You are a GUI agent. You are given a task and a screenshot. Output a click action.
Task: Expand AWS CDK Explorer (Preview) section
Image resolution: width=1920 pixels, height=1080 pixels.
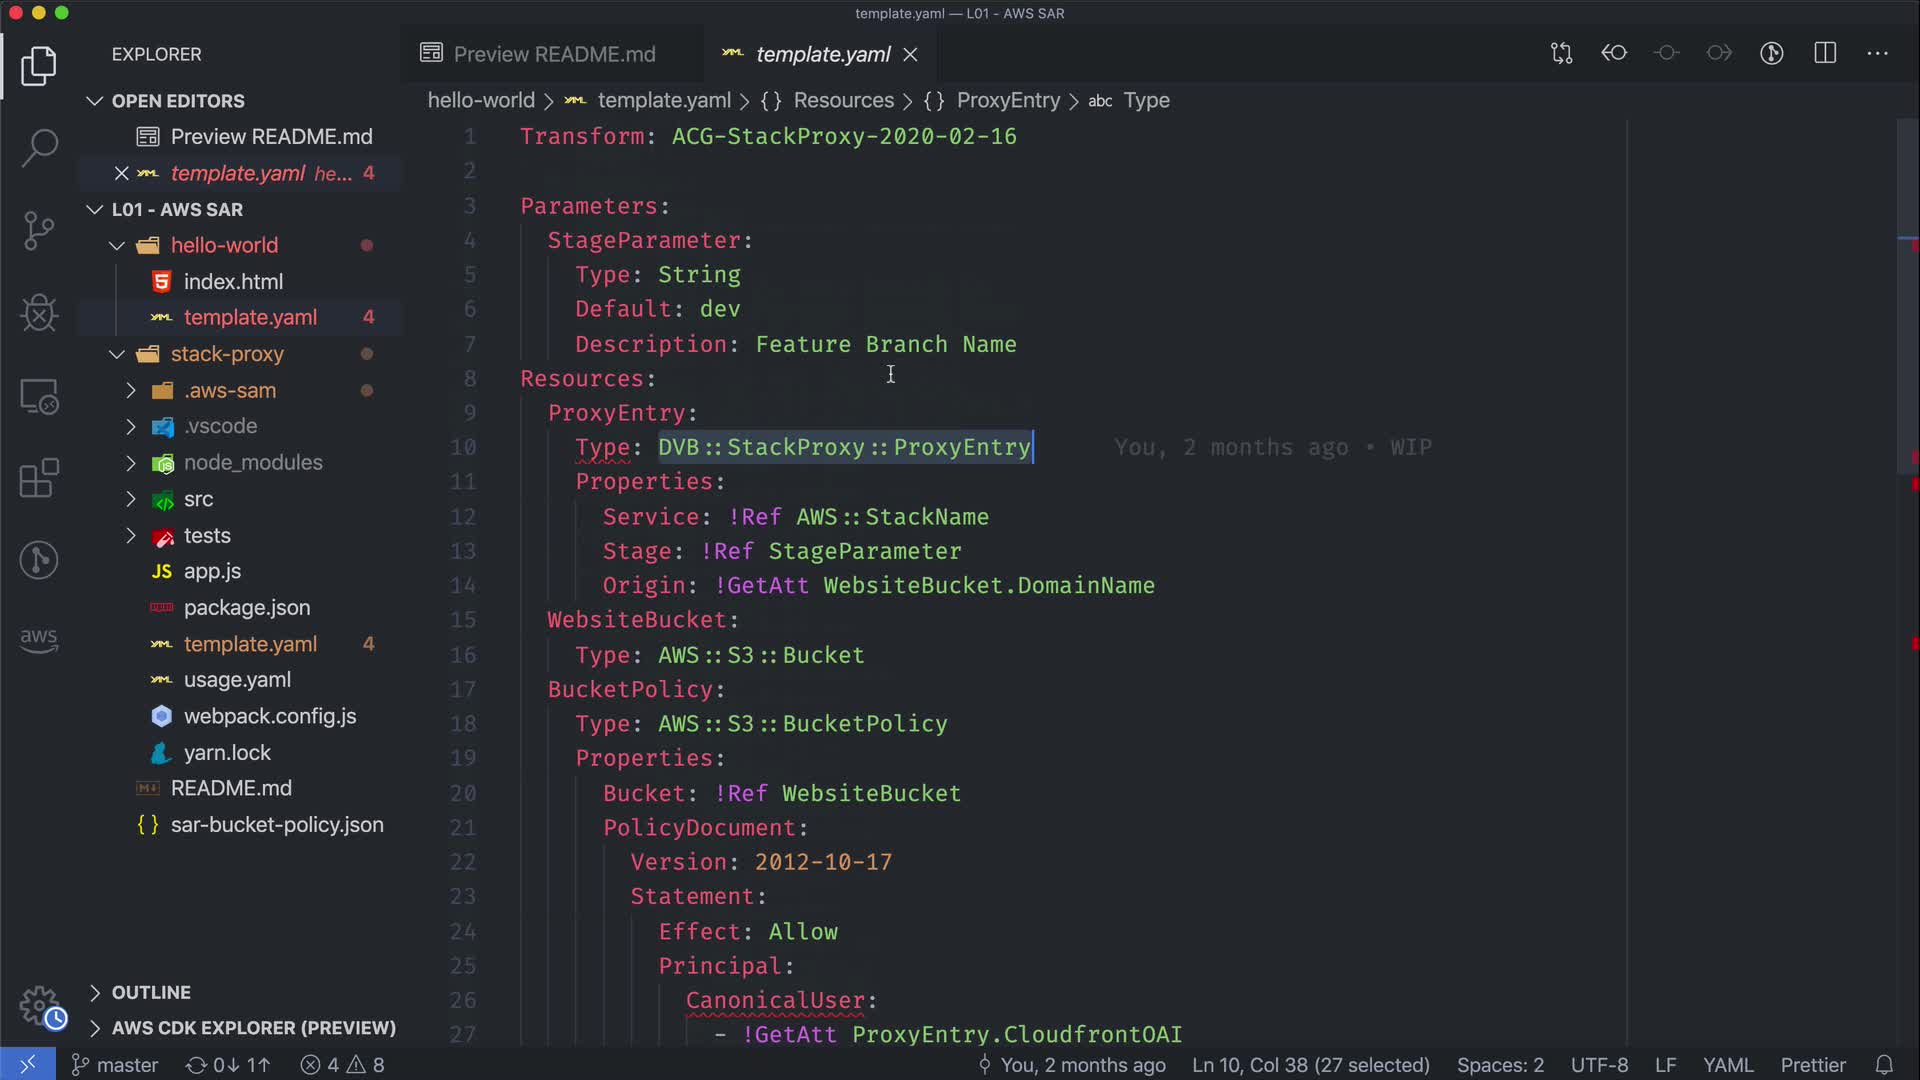click(253, 1028)
